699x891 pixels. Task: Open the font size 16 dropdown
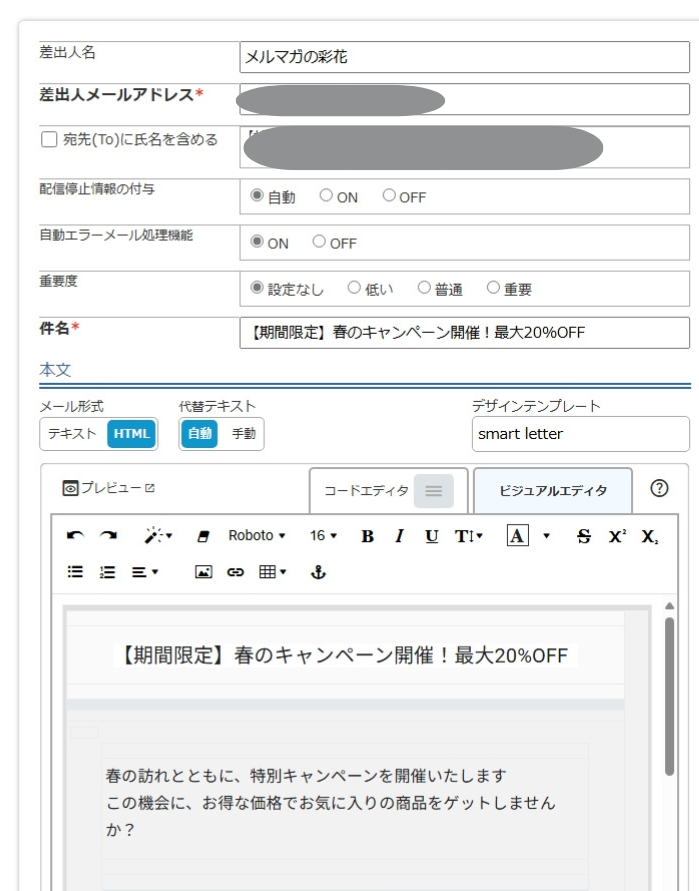(x=323, y=535)
